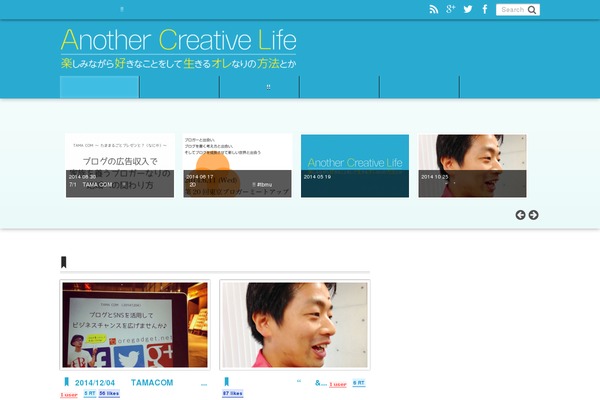Open carousel slide dated 2014 05 19

355,165
